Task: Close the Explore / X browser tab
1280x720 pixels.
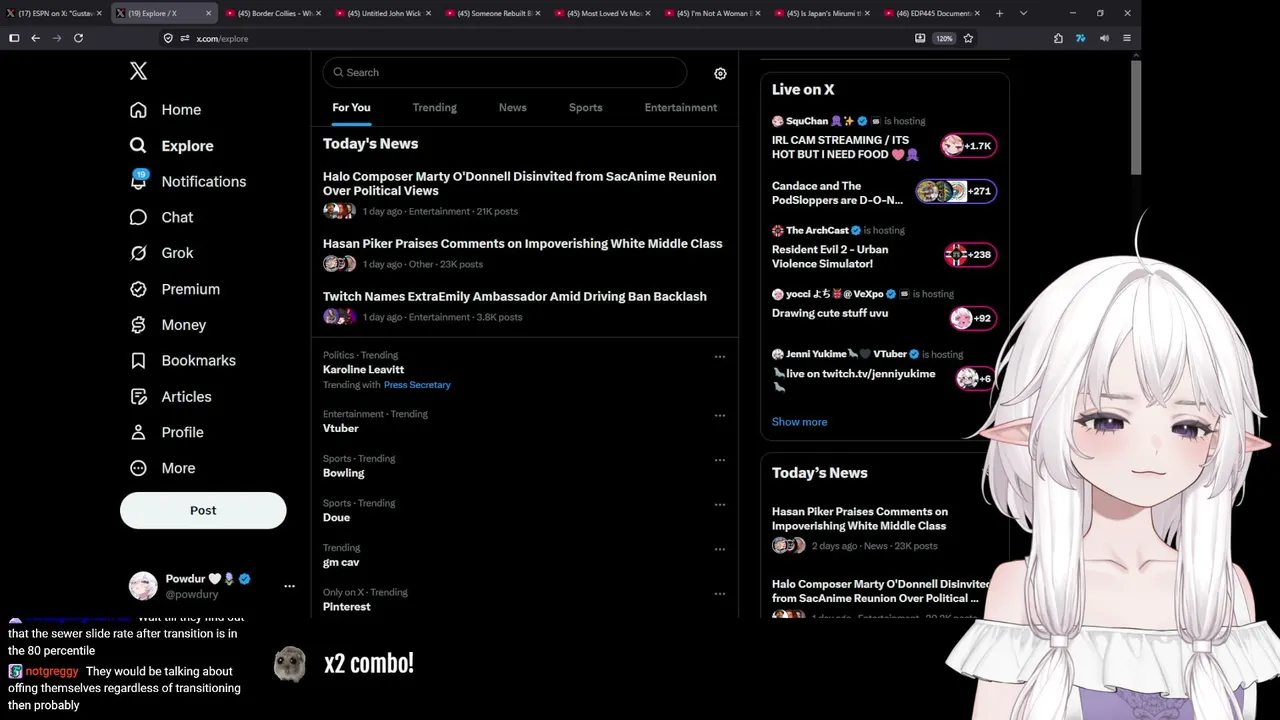Action: pyautogui.click(x=208, y=13)
